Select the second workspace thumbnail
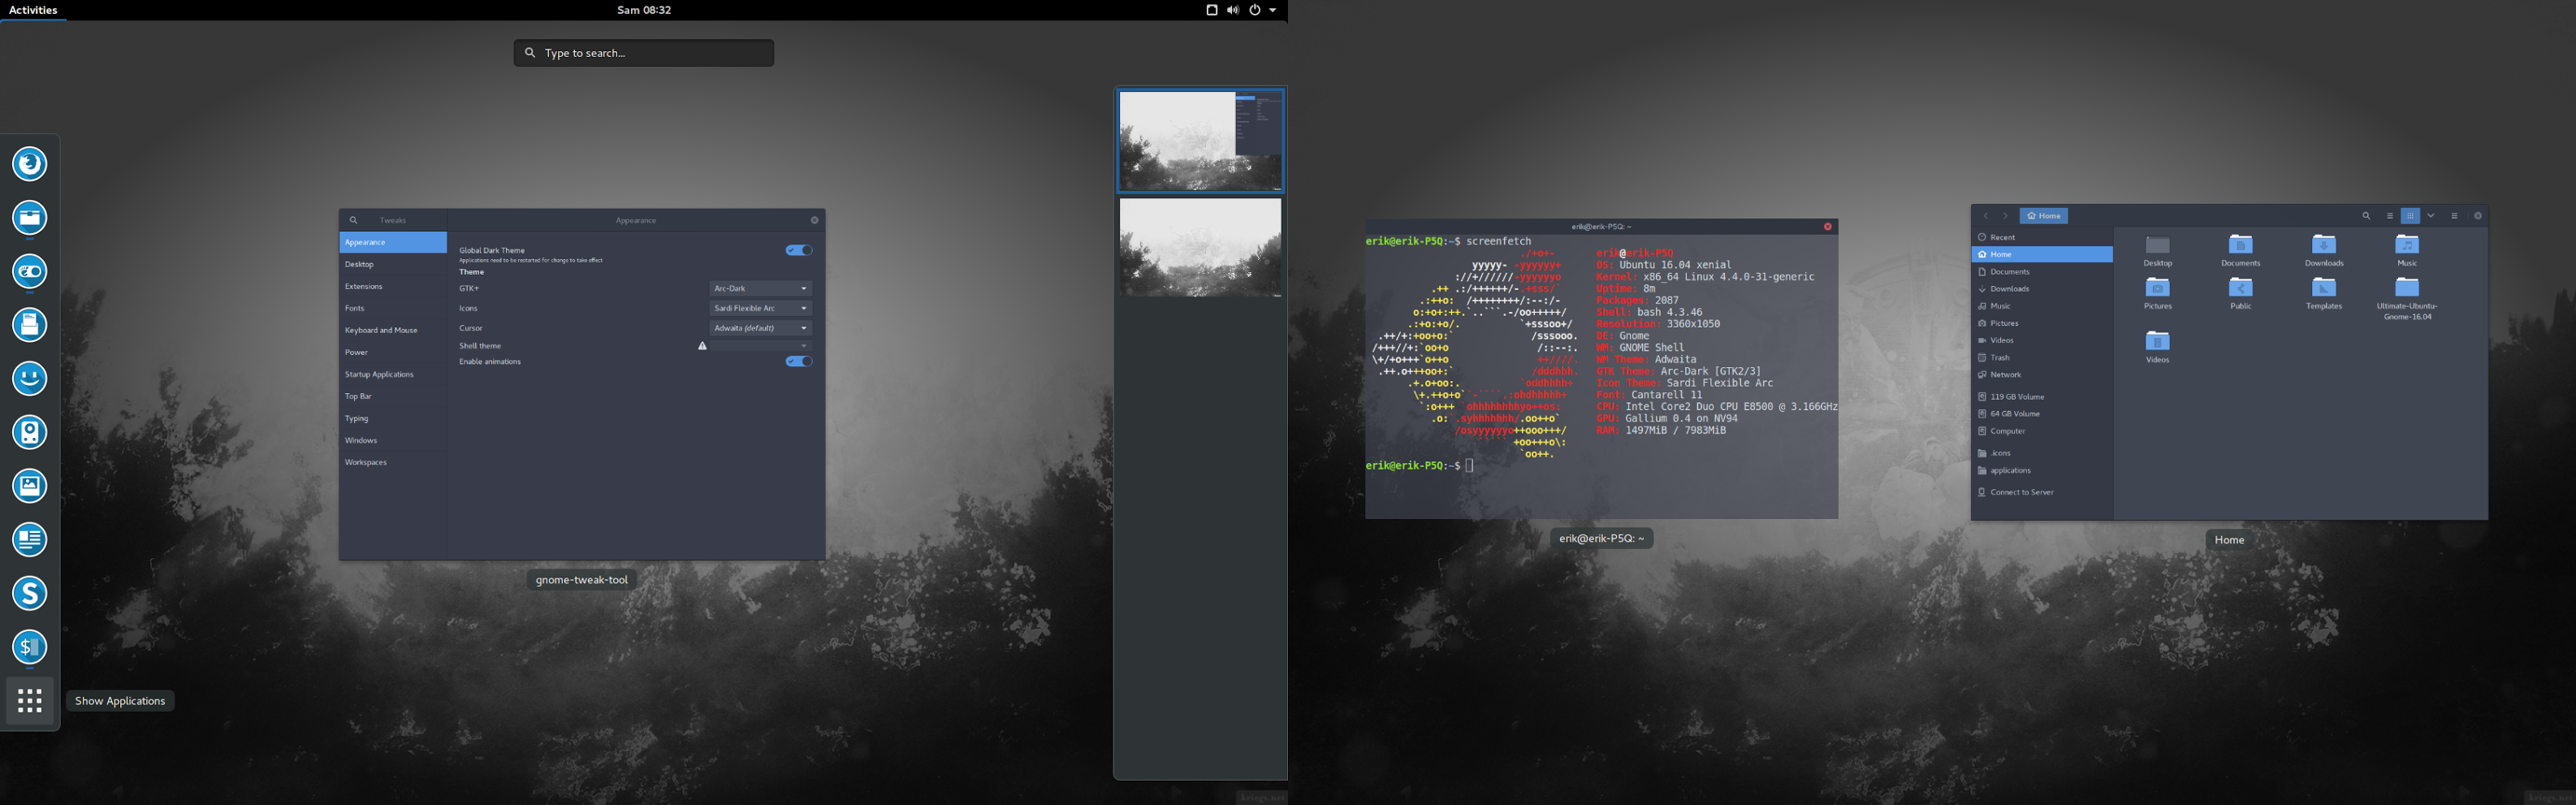Image resolution: width=2576 pixels, height=805 pixels. tap(1200, 247)
